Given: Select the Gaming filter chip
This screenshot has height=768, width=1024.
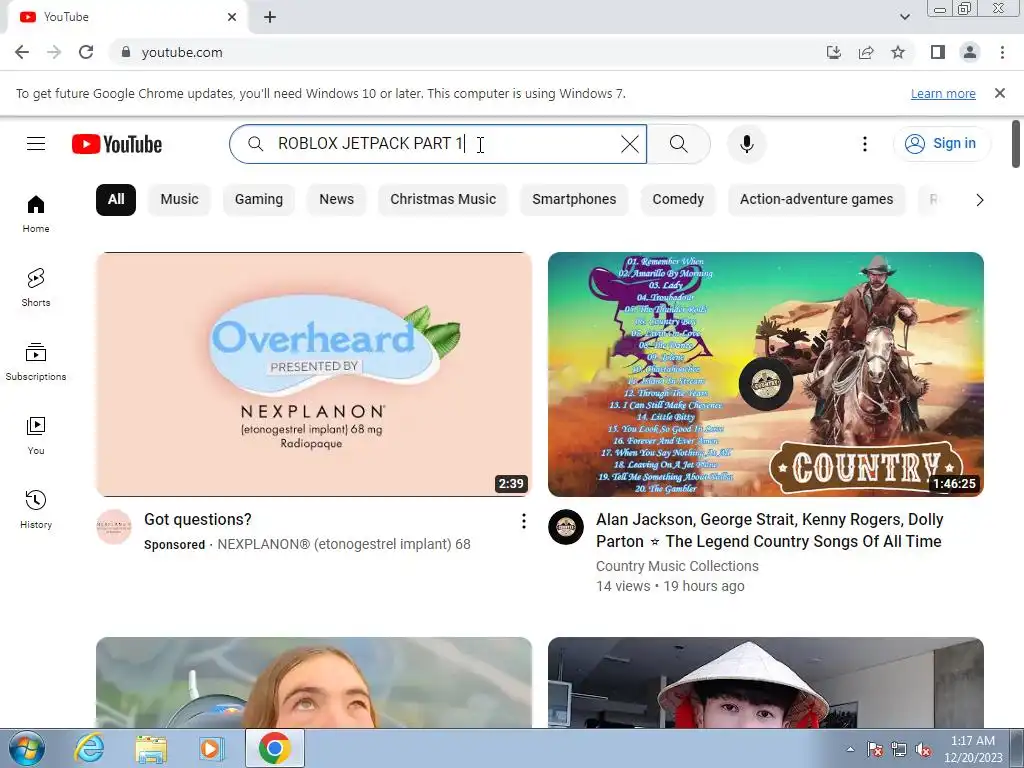Looking at the screenshot, I should pos(259,200).
